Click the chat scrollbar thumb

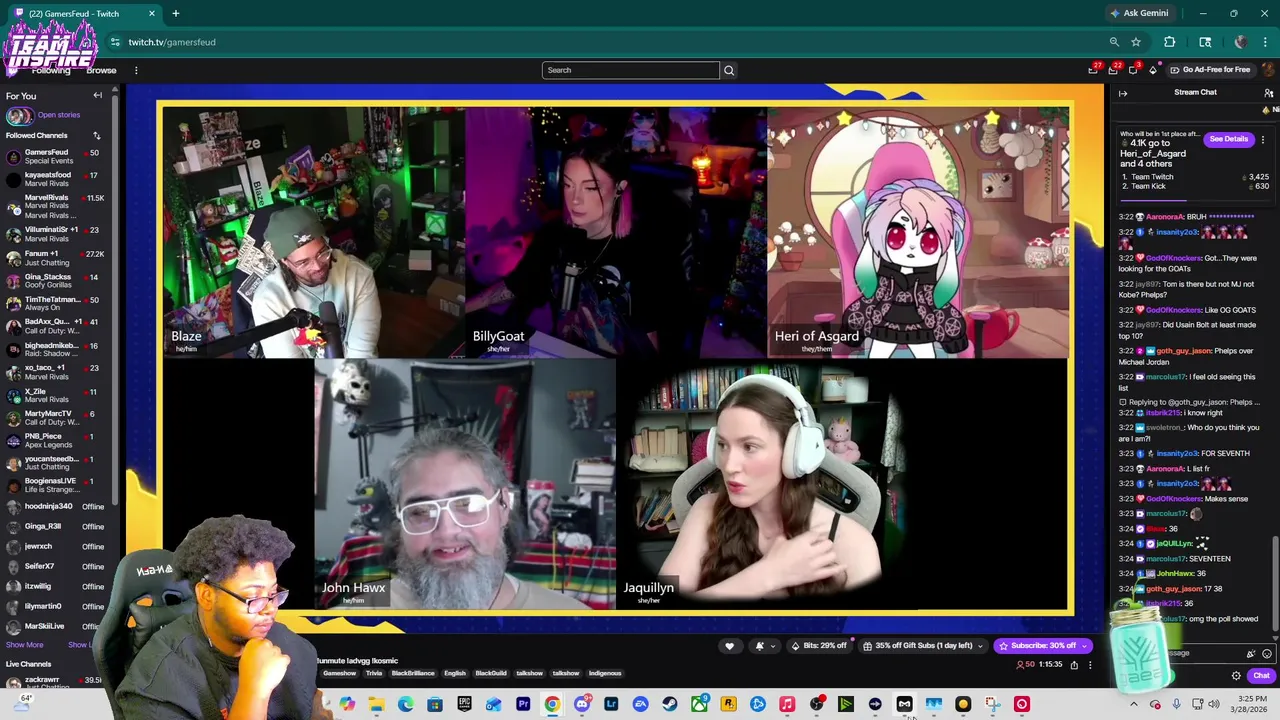1274,583
